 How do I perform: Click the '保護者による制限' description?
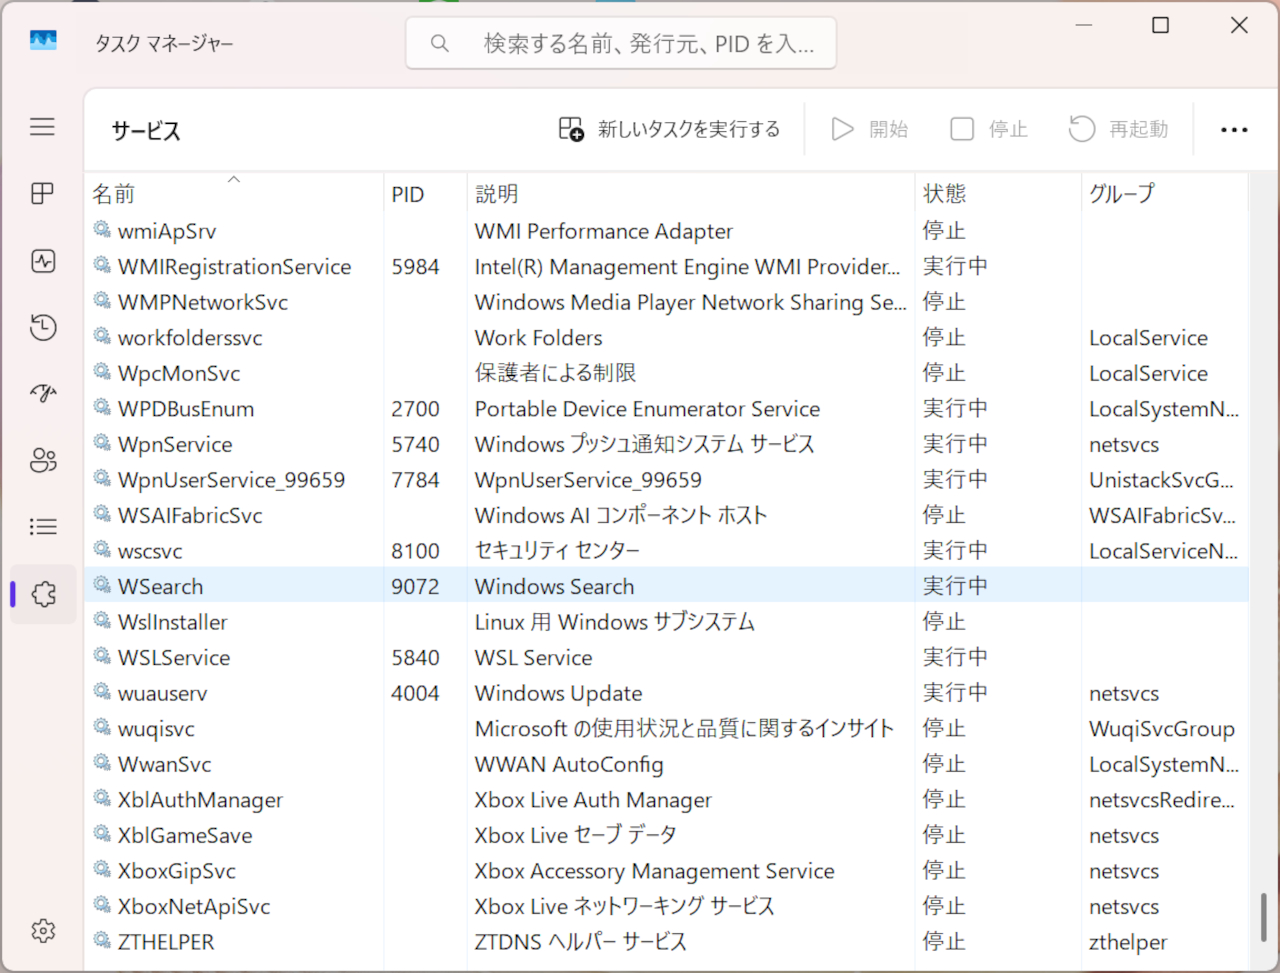555,373
